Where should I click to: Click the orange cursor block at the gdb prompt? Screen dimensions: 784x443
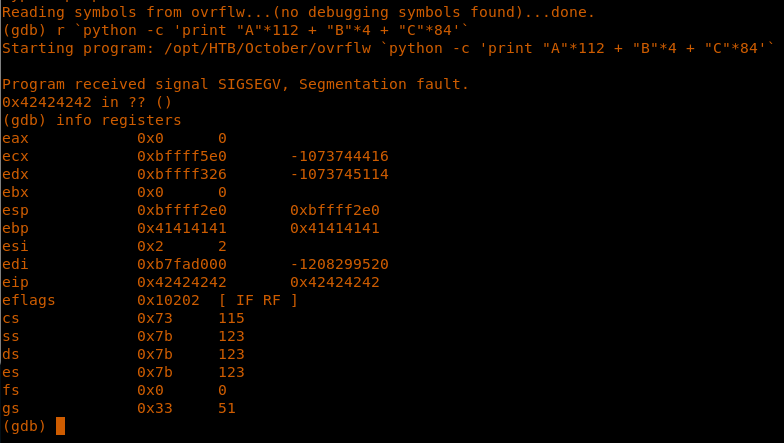tap(61, 426)
